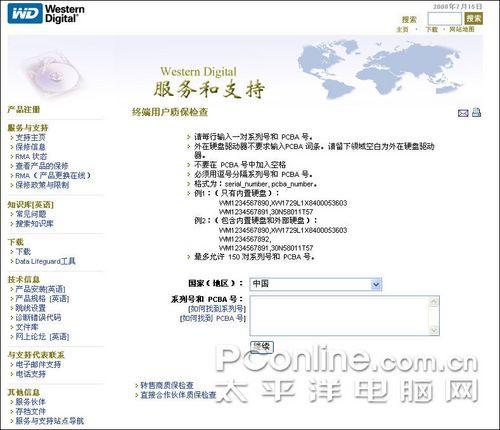500x430 pixels.
Task: Click the 继续 continue button below the text area
Action: click(262, 347)
